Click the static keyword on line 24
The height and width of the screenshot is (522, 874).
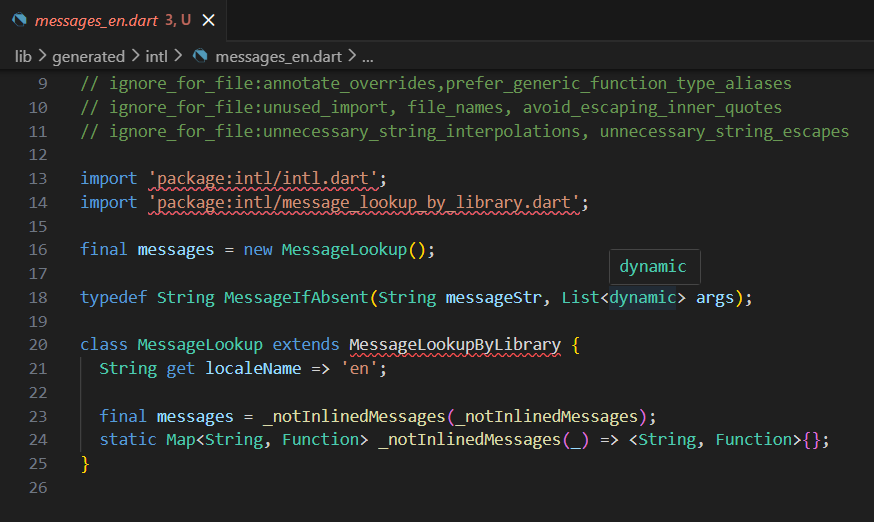(x=128, y=439)
